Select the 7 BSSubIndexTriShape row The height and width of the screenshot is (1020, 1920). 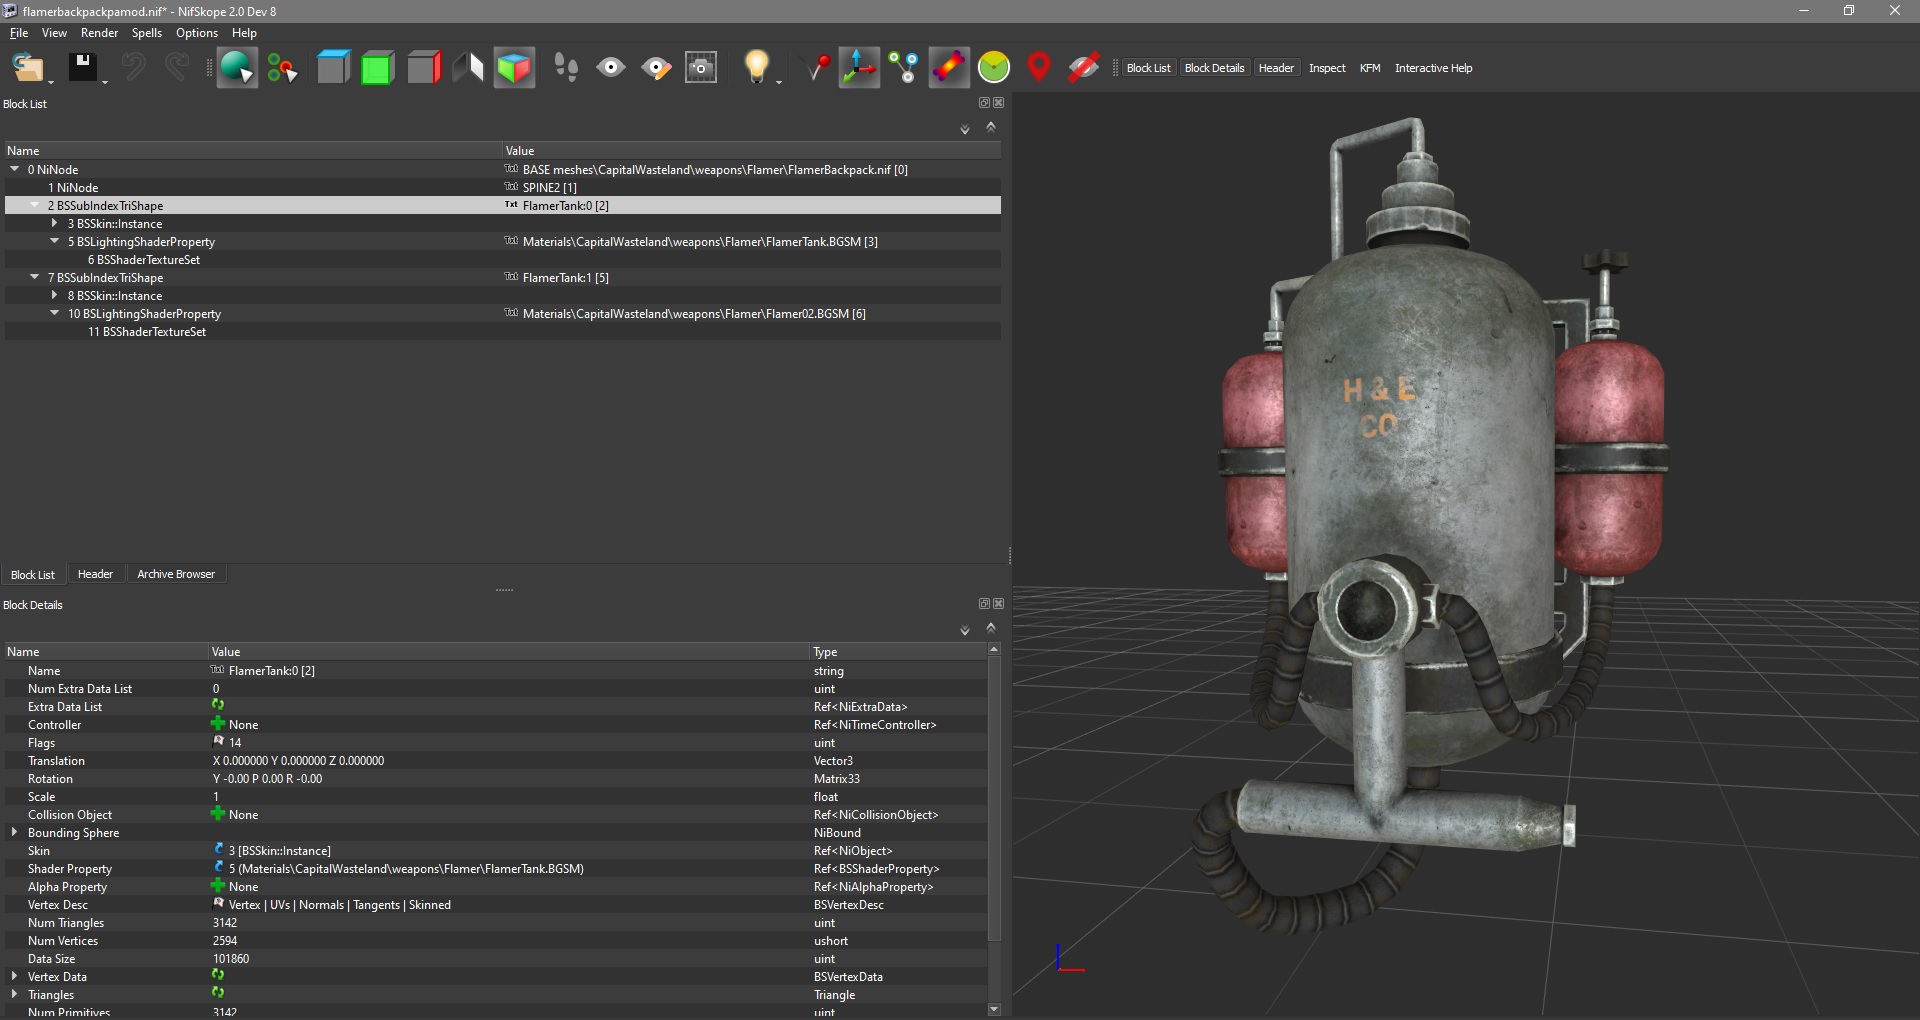click(x=110, y=278)
